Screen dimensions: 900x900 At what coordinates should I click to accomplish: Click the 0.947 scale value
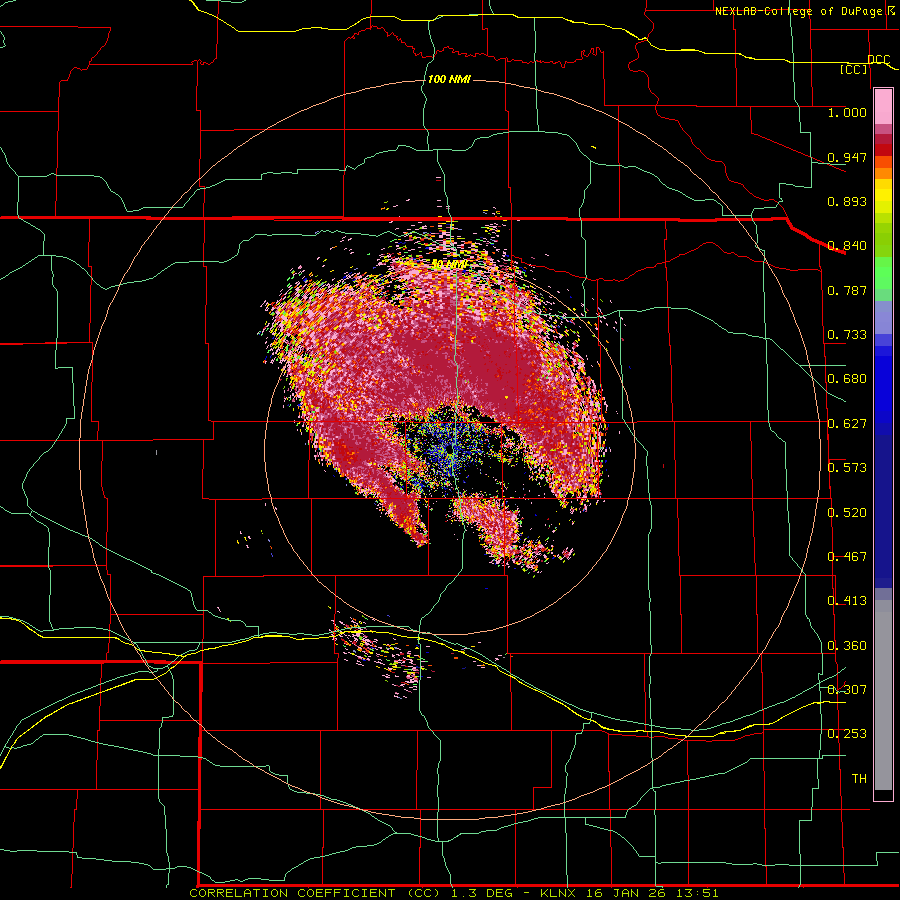[847, 157]
